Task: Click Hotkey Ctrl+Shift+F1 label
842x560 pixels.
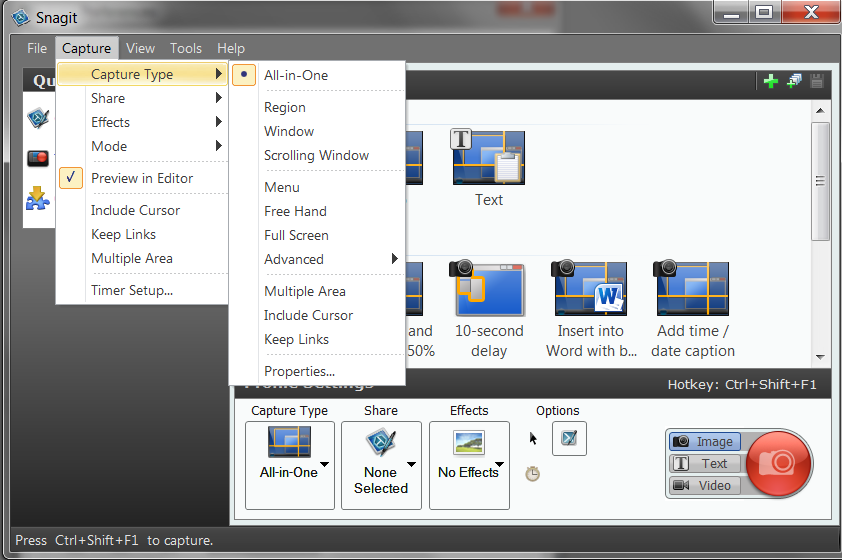Action: tap(742, 384)
